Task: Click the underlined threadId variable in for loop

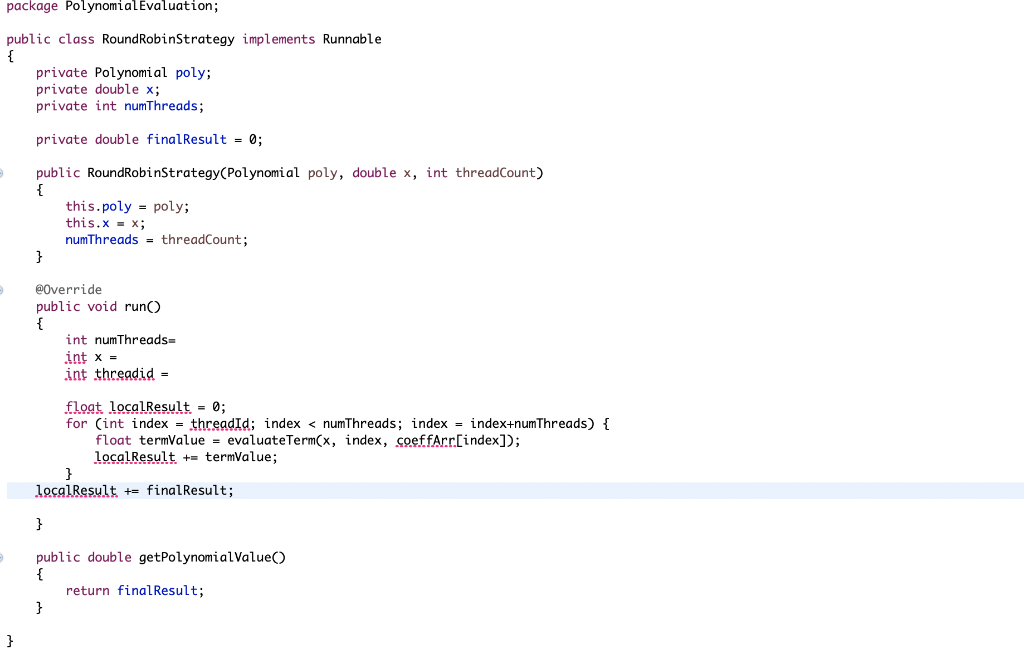Action: [220, 423]
